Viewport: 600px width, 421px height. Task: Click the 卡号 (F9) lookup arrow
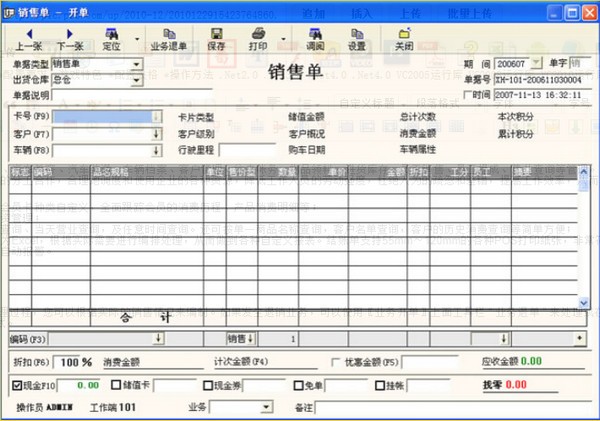156,116
